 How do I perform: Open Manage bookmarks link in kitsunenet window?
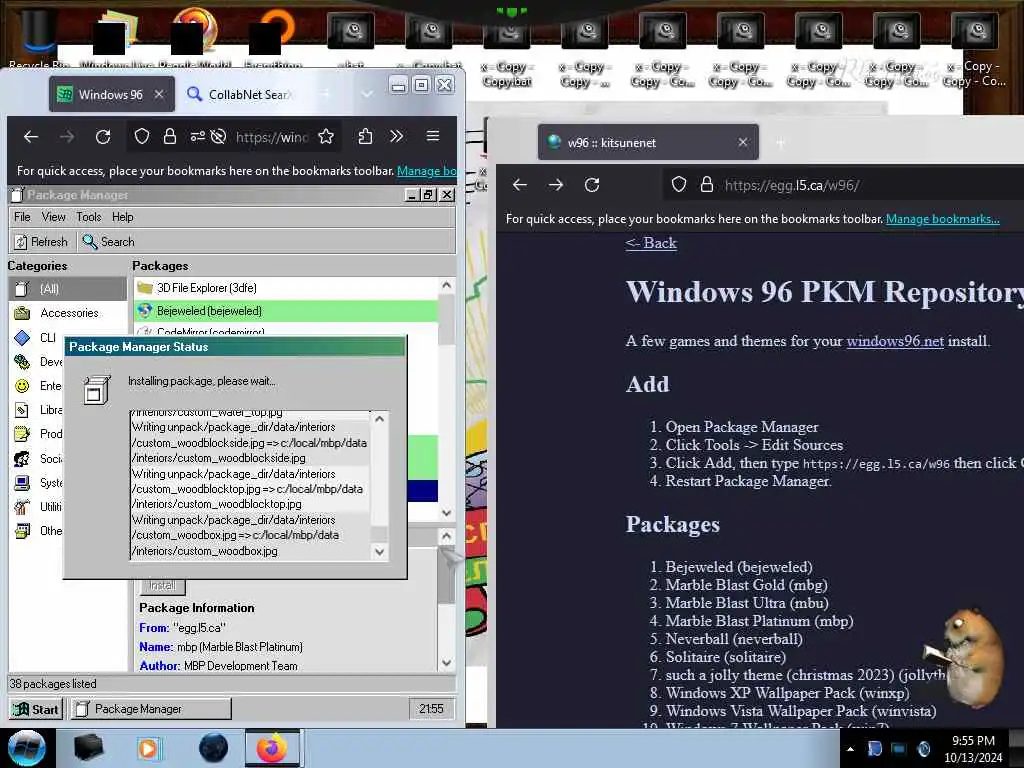pos(942,219)
